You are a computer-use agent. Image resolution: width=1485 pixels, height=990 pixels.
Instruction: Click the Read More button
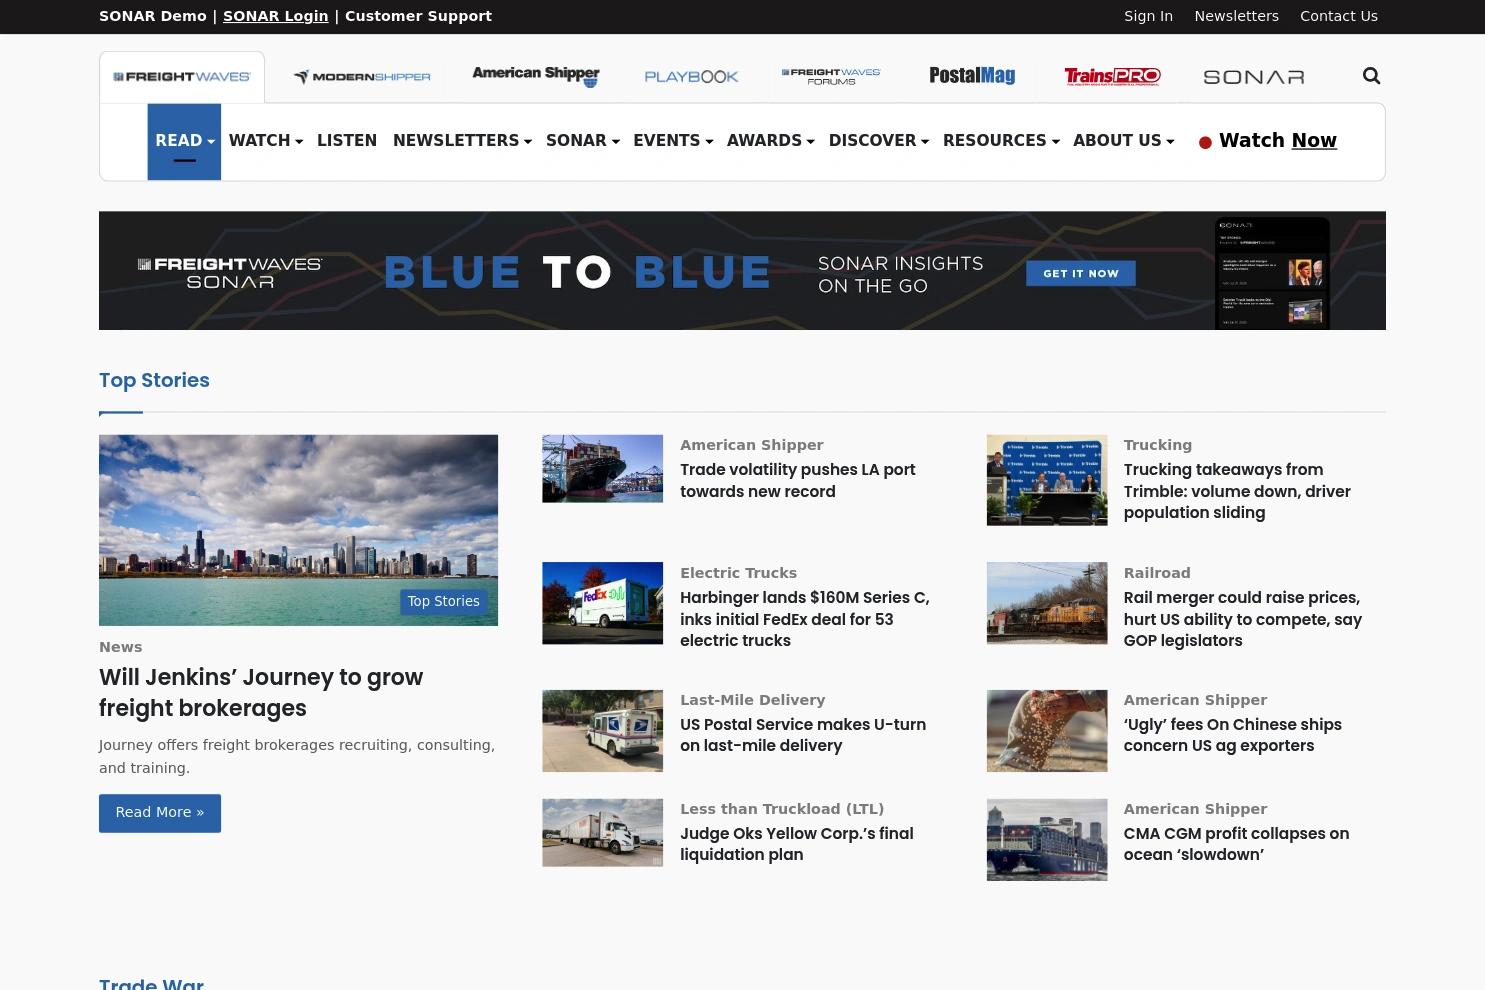pyautogui.click(x=160, y=813)
